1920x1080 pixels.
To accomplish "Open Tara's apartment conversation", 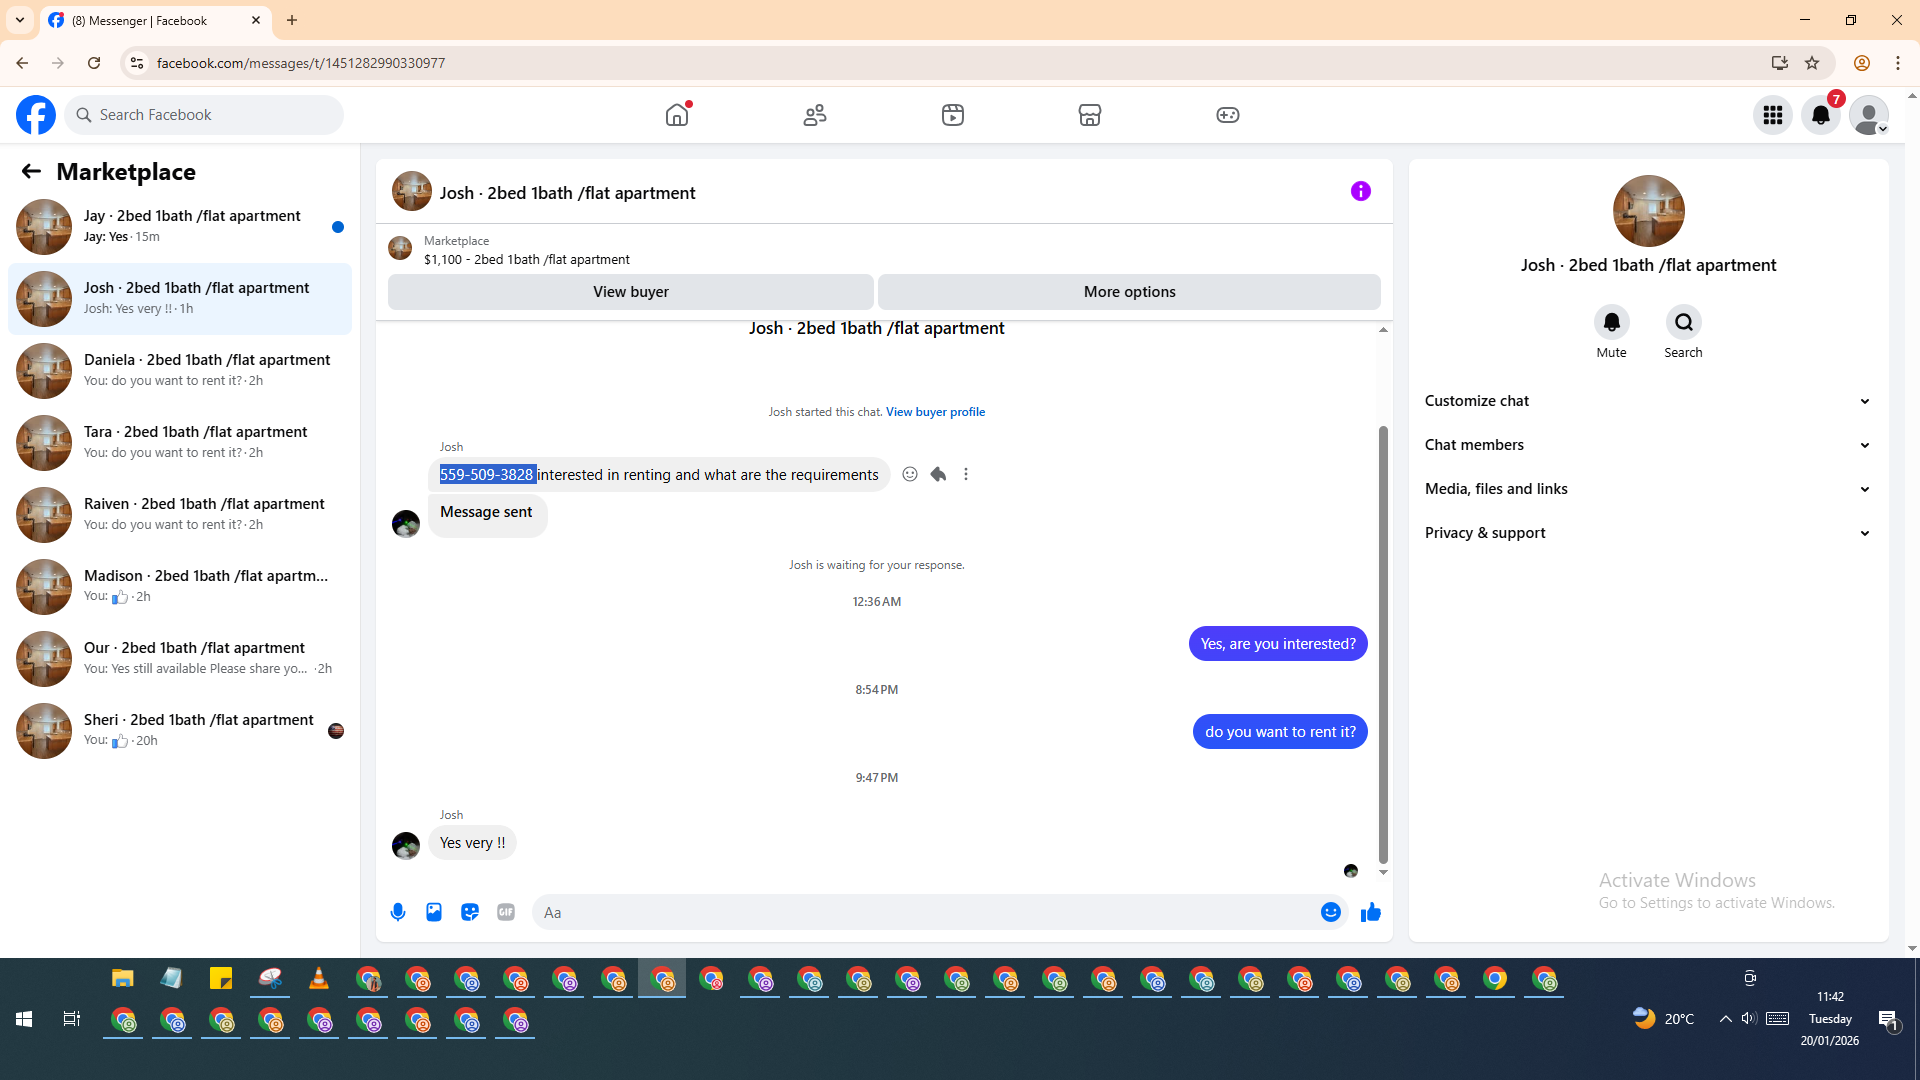I will pos(180,443).
